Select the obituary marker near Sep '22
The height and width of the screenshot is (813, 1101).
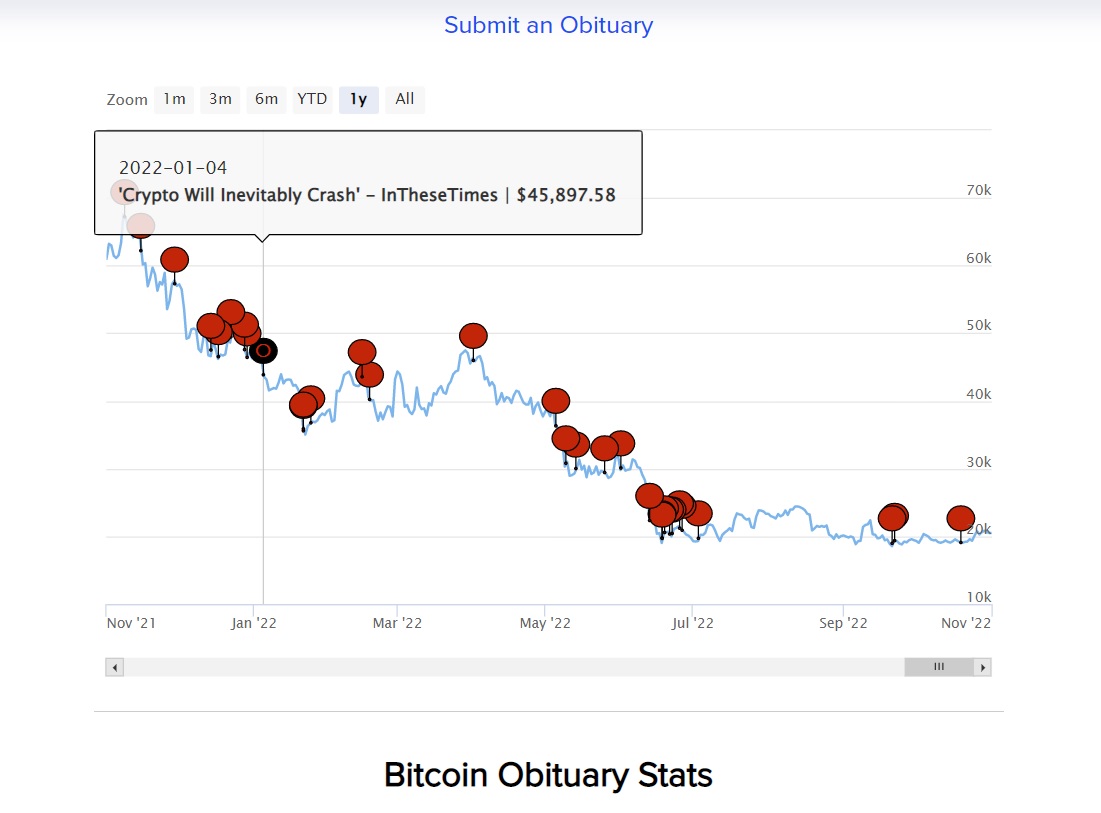pyautogui.click(x=893, y=517)
